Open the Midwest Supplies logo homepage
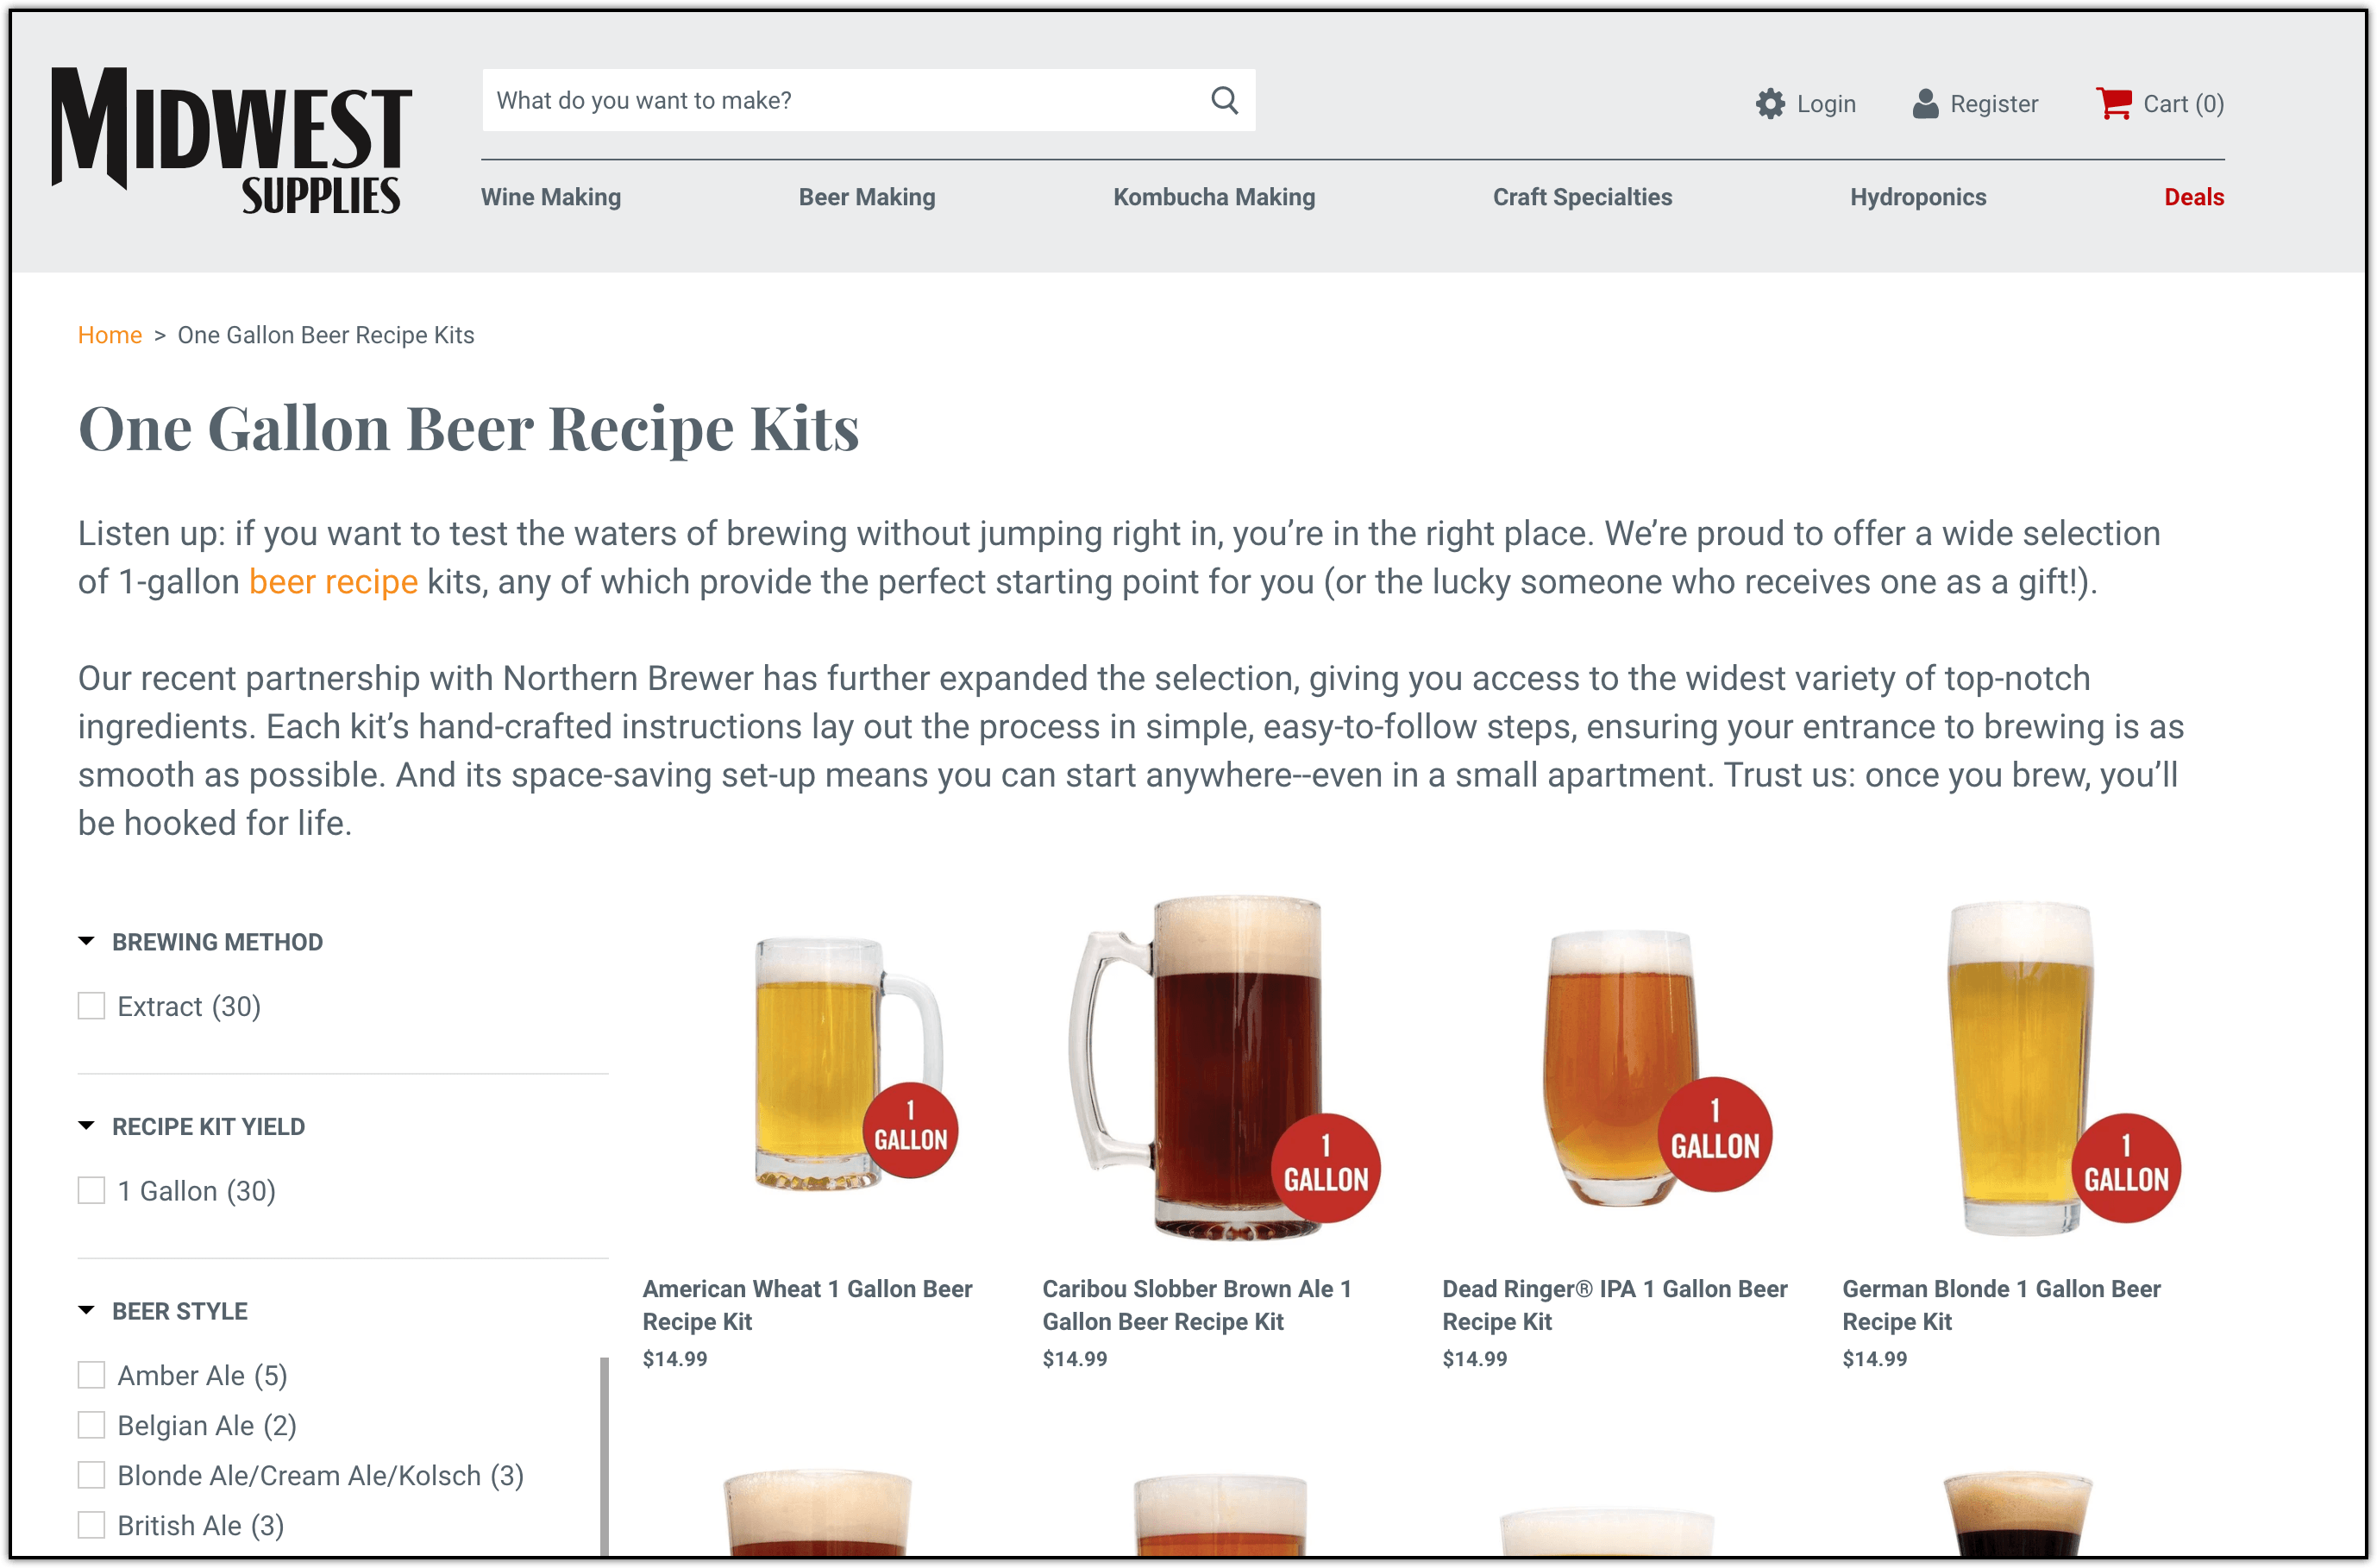Image resolution: width=2377 pixels, height=1568 pixels. (231, 140)
